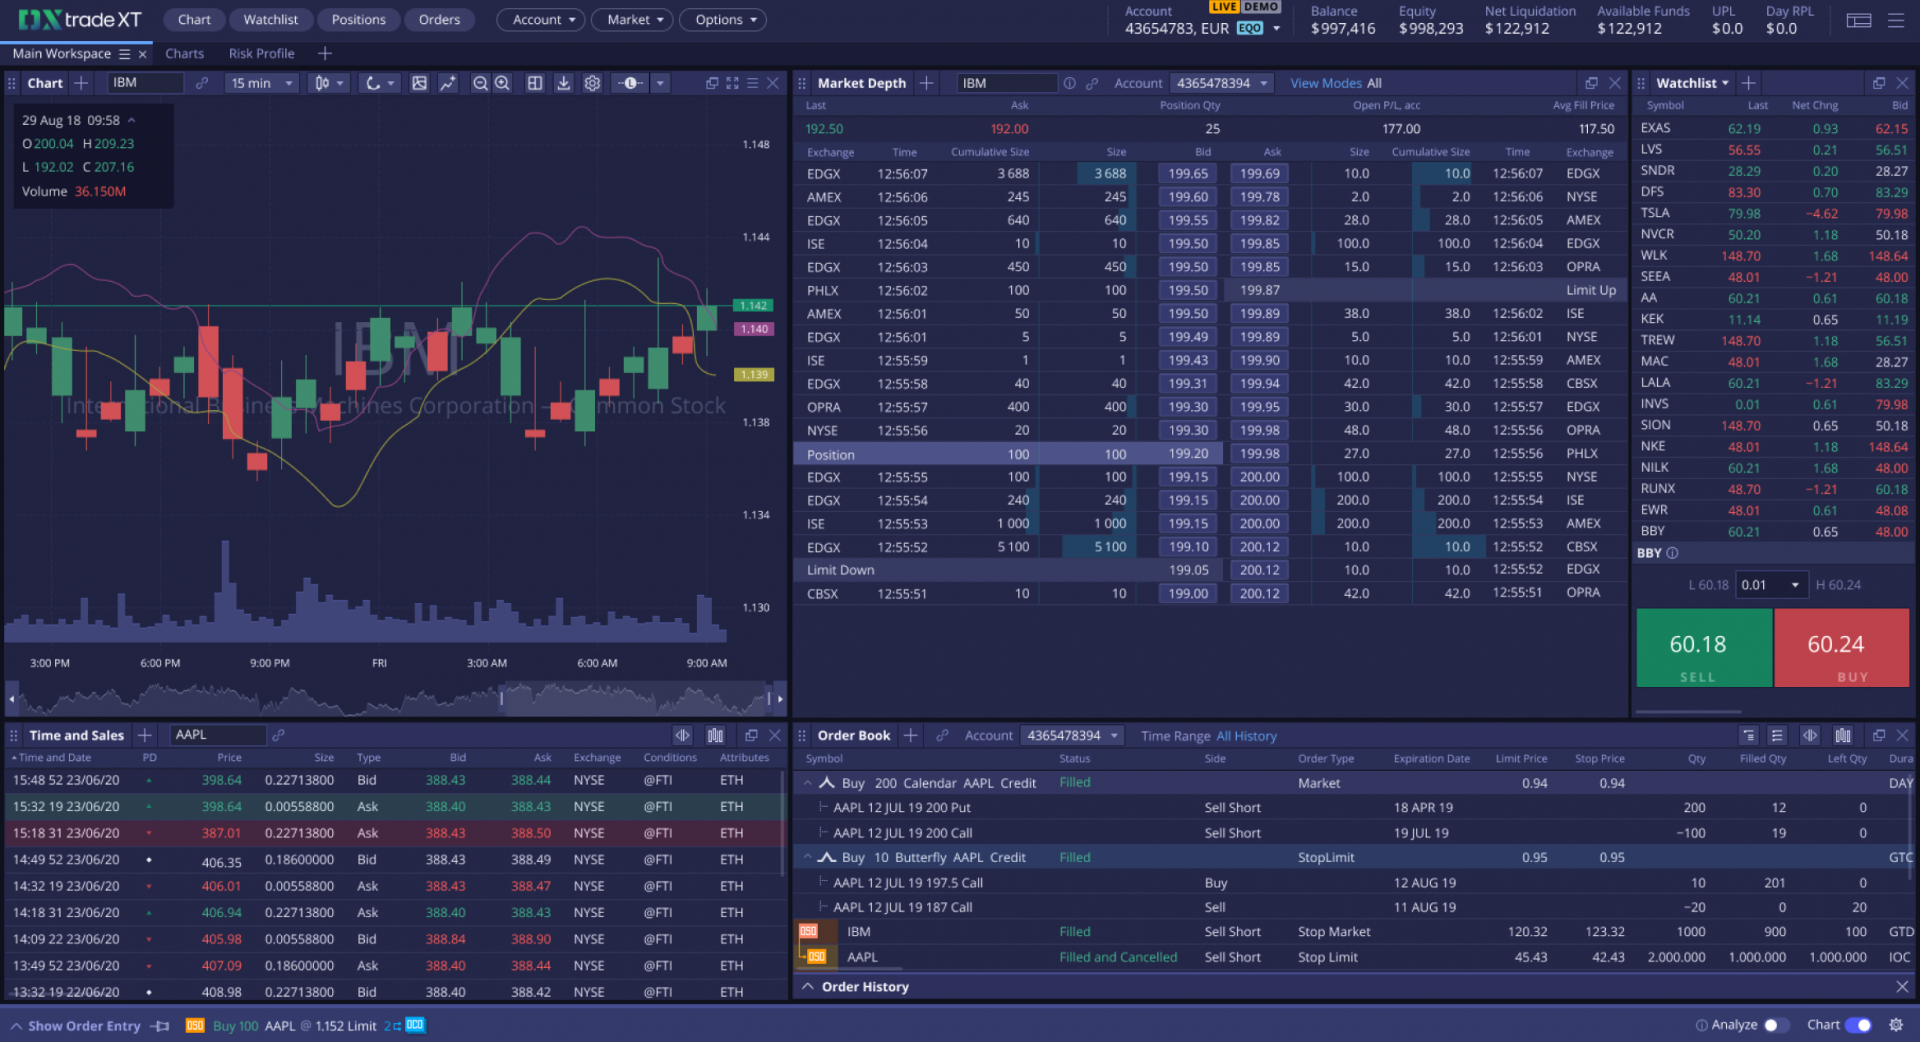Open the View Modes All dropdown
The height and width of the screenshot is (1042, 1920).
1335,83
